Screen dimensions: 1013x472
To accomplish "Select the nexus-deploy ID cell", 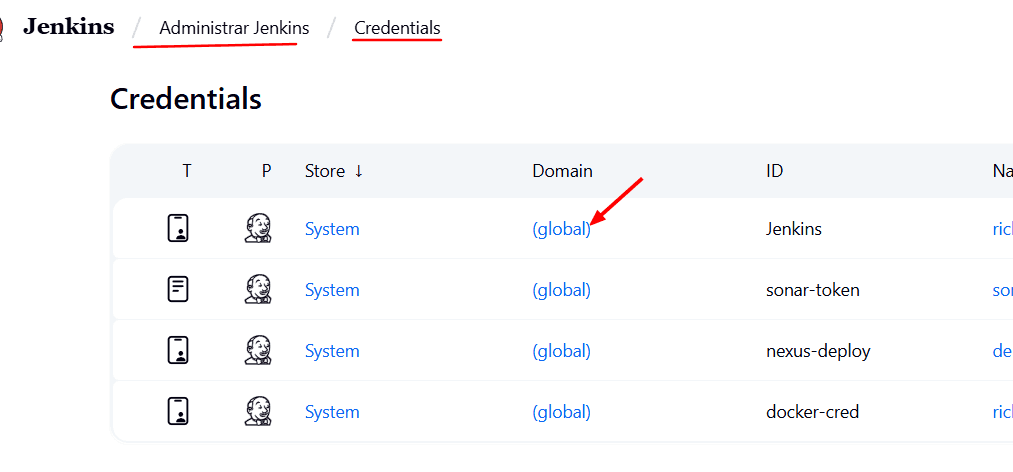I will click(819, 351).
